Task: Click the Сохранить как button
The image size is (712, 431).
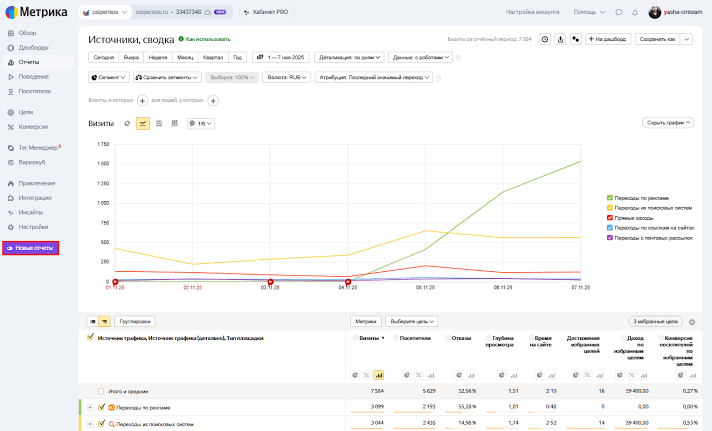Action: (x=658, y=39)
